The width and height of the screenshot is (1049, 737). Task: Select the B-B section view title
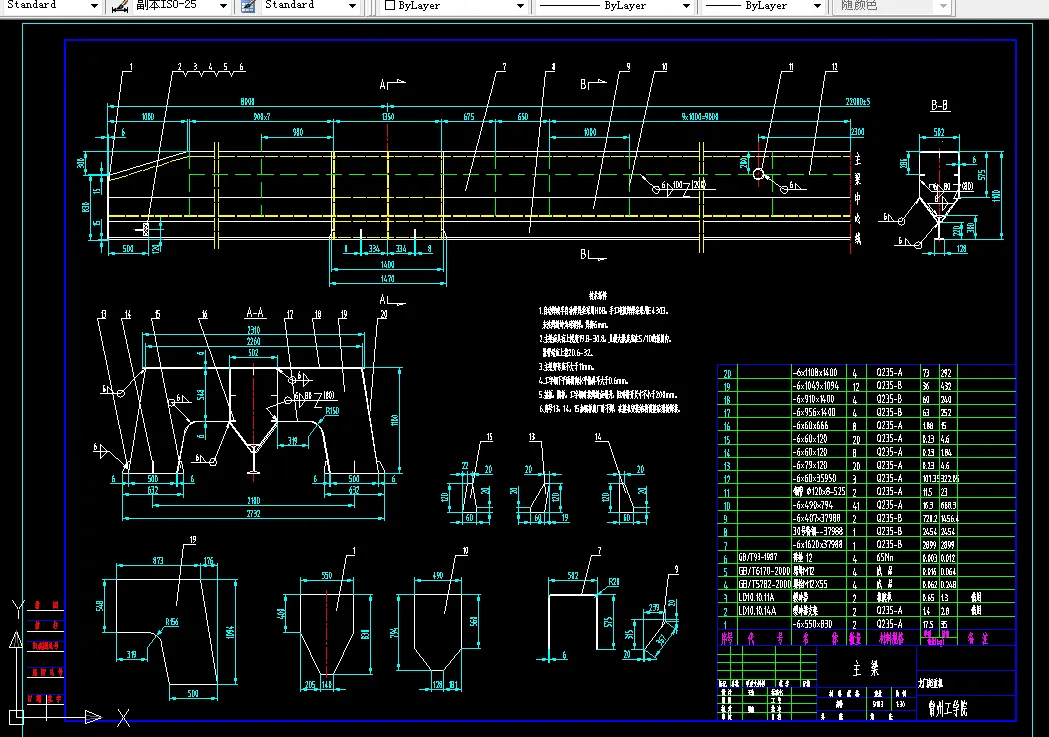tap(939, 105)
